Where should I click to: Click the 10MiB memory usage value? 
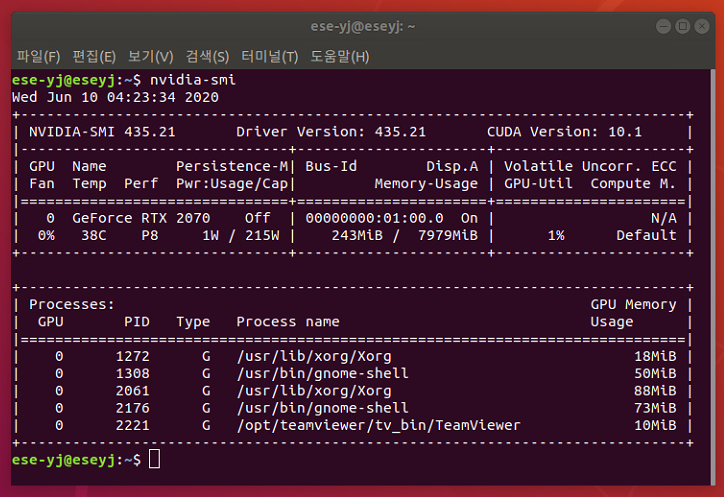(x=655, y=425)
